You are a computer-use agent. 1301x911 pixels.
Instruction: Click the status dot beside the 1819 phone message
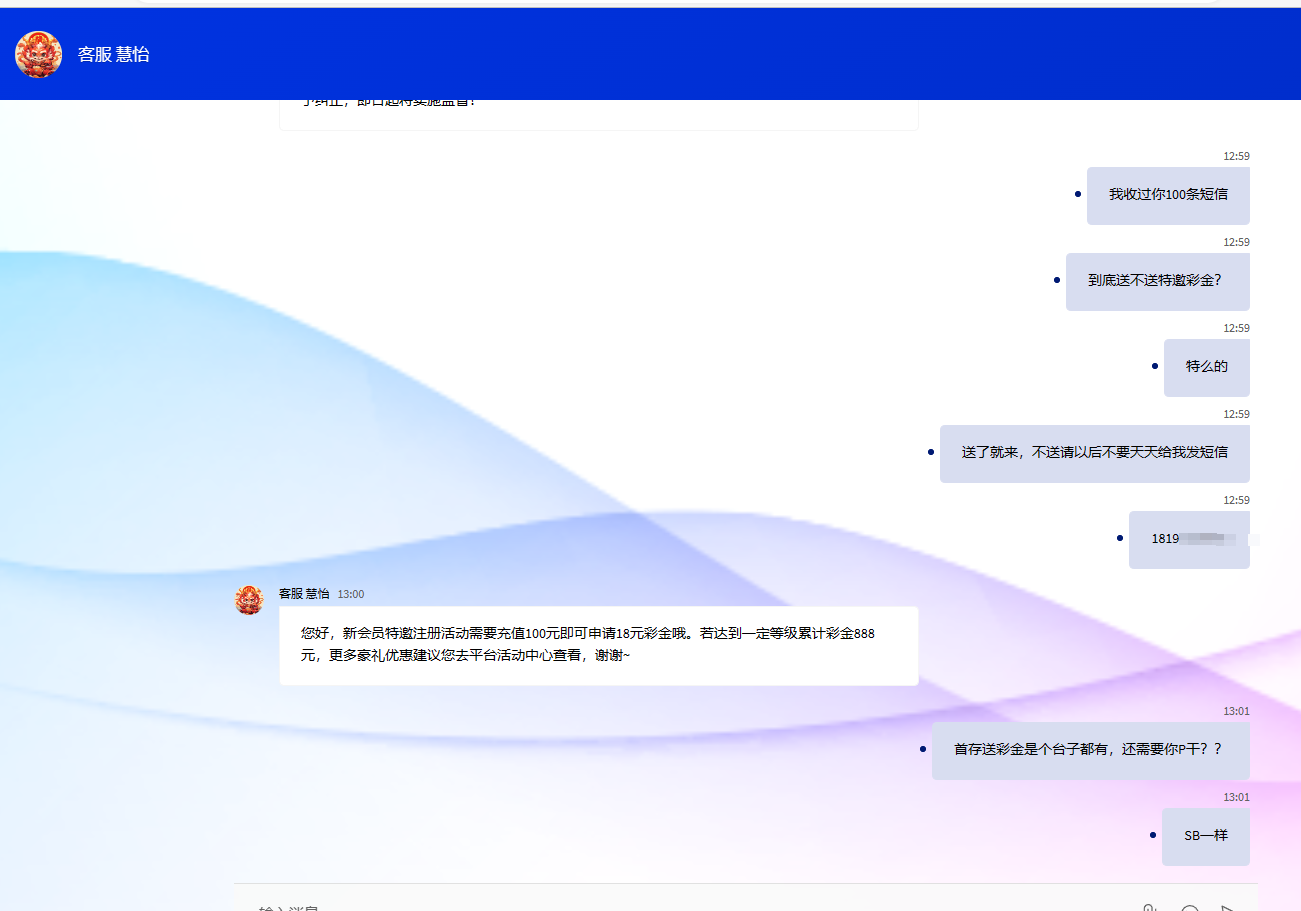1120,538
